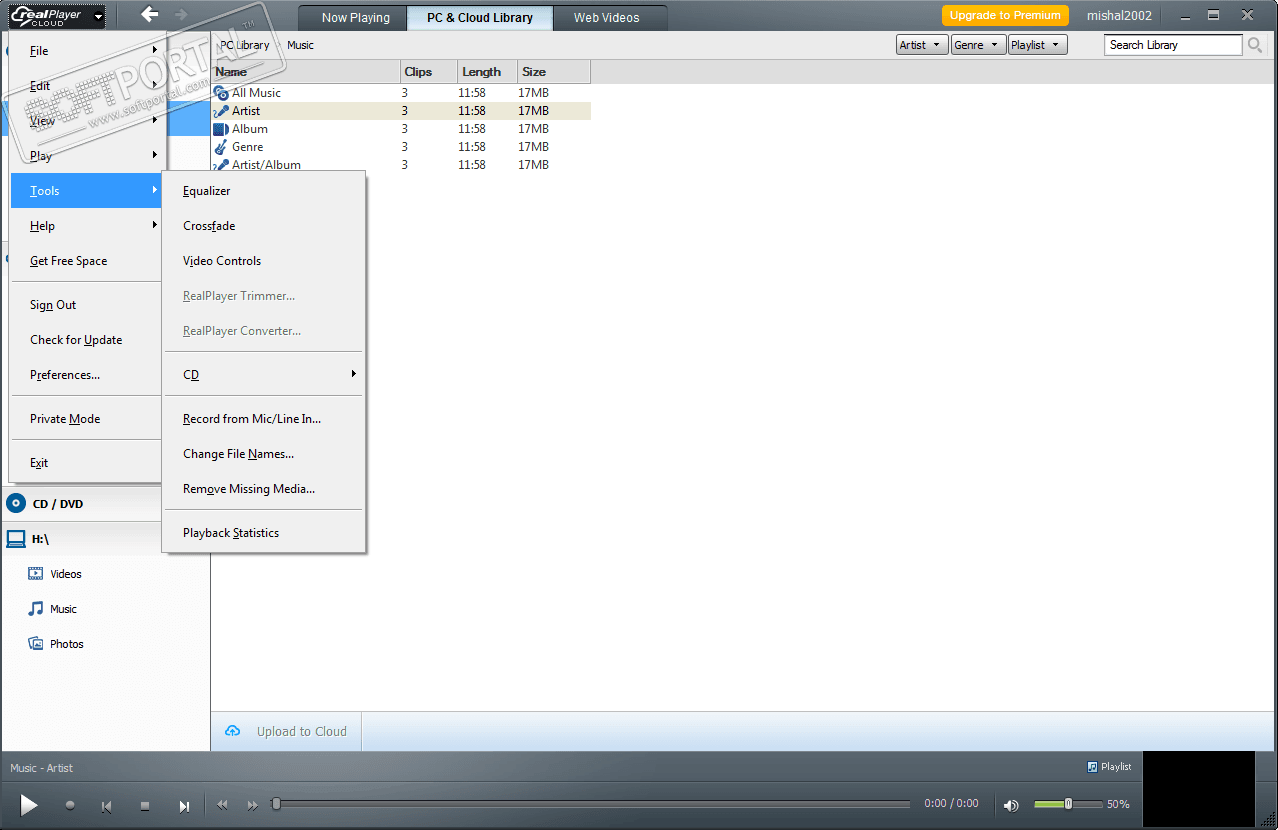This screenshot has width=1278, height=830.
Task: Click the Music breadcrumb link
Action: pos(300,45)
